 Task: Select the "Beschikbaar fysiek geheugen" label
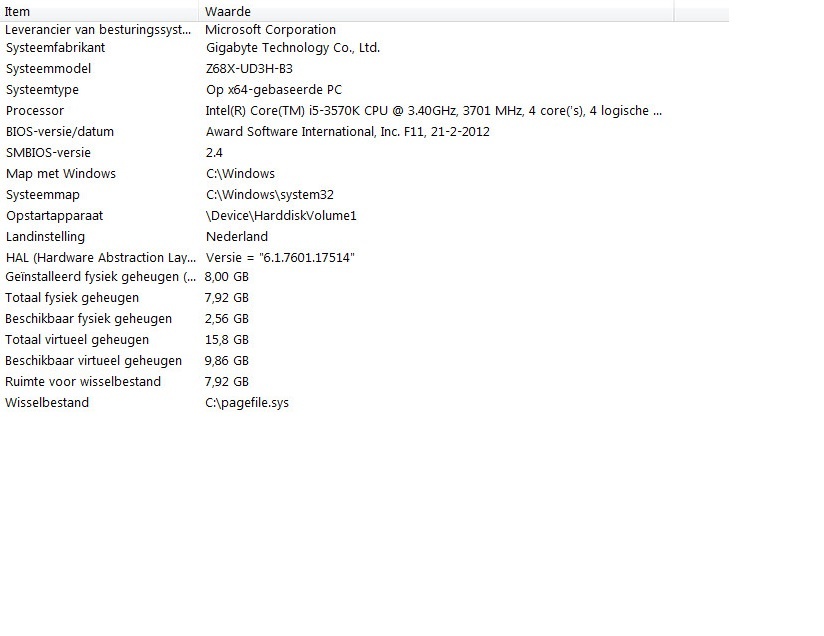88,319
